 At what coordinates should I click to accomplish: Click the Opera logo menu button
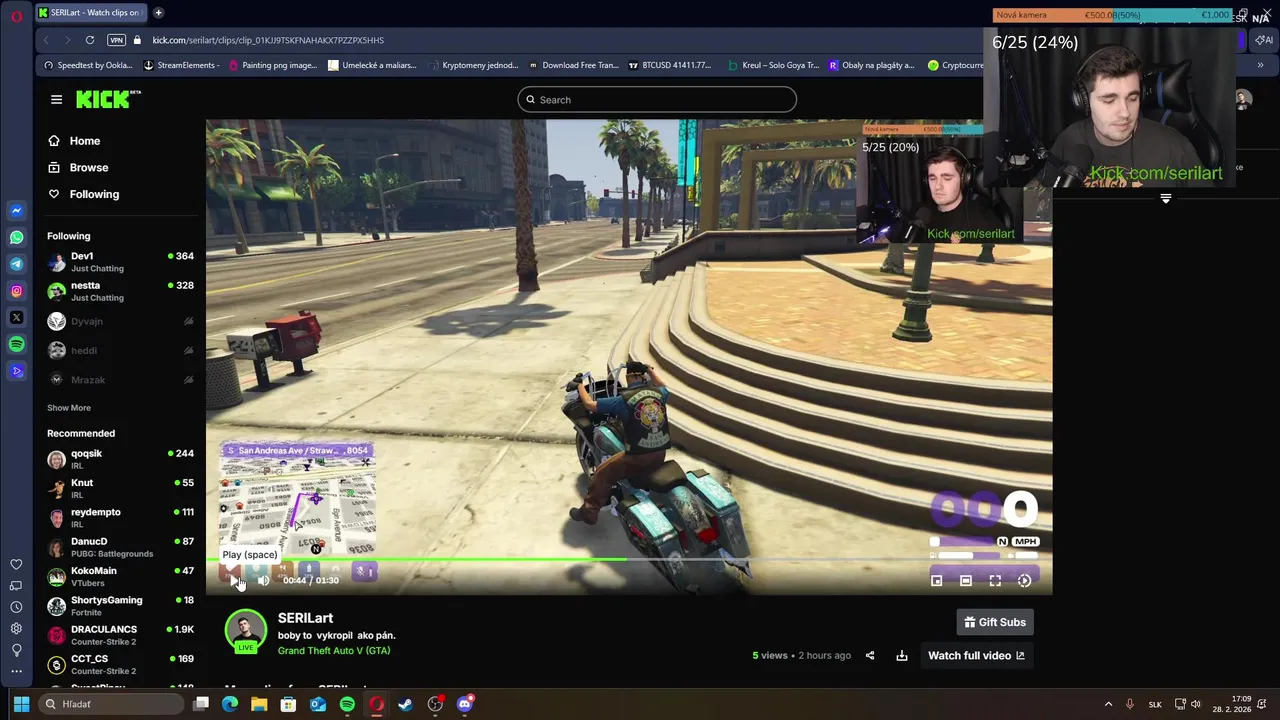(16, 15)
